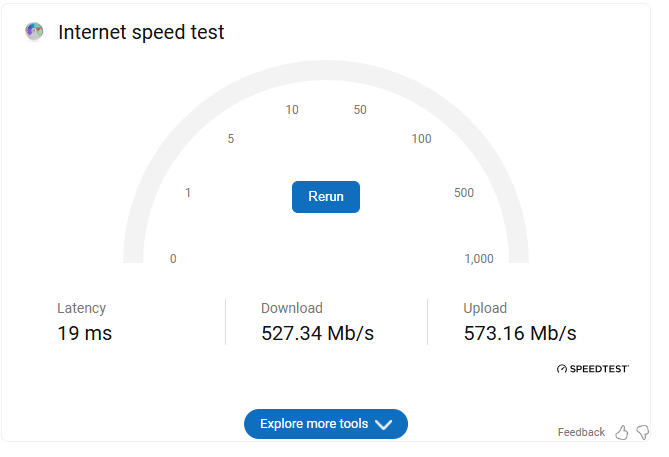Open the Speedtest provider logo
This screenshot has width=669, height=457.
tap(593, 369)
